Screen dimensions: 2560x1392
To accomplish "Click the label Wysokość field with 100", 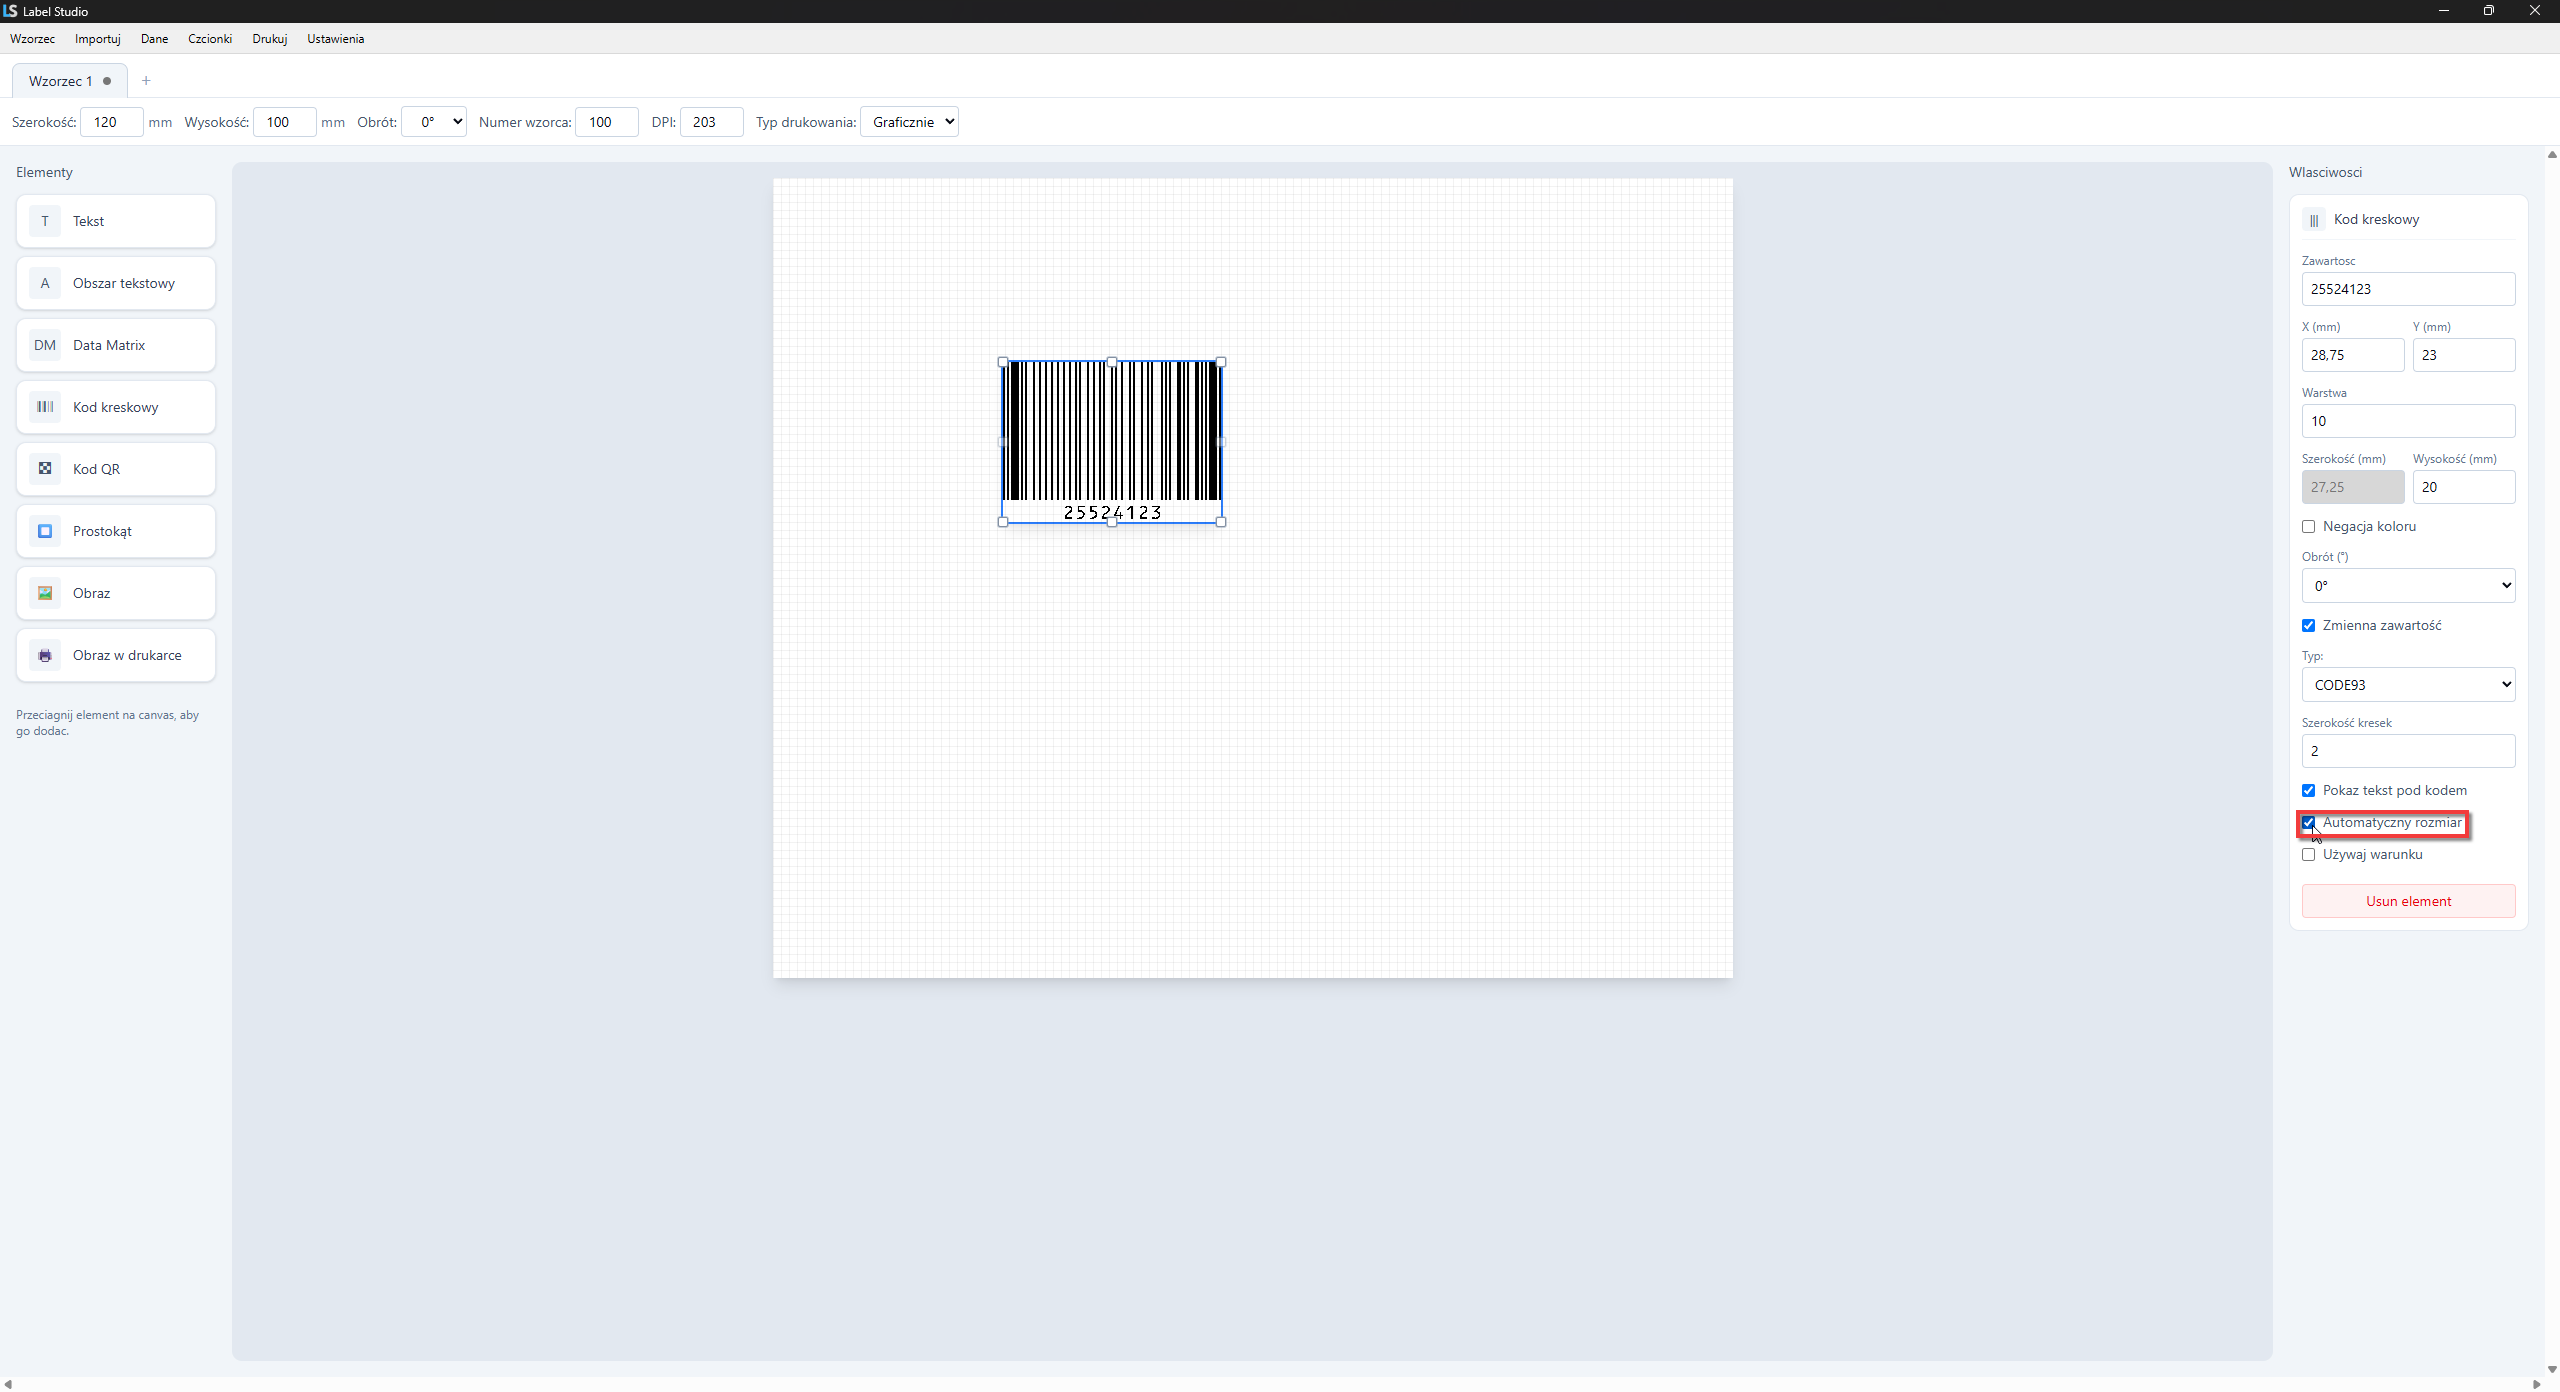I will tap(285, 122).
